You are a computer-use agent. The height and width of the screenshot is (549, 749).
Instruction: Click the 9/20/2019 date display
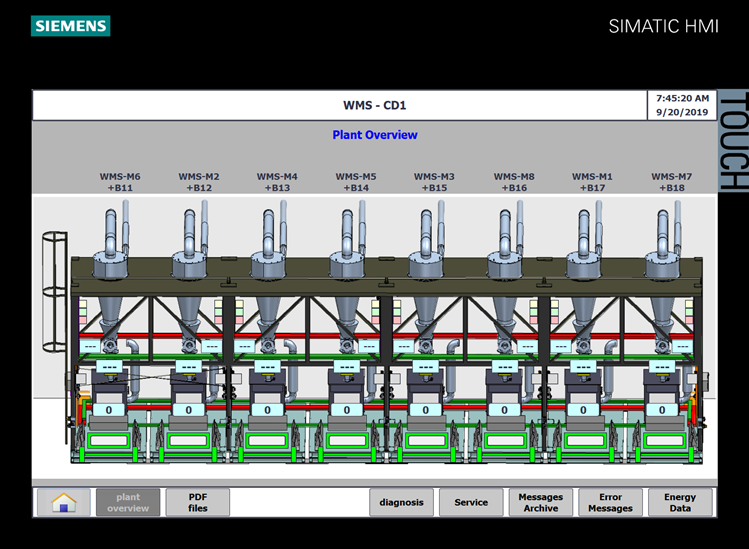tap(682, 112)
